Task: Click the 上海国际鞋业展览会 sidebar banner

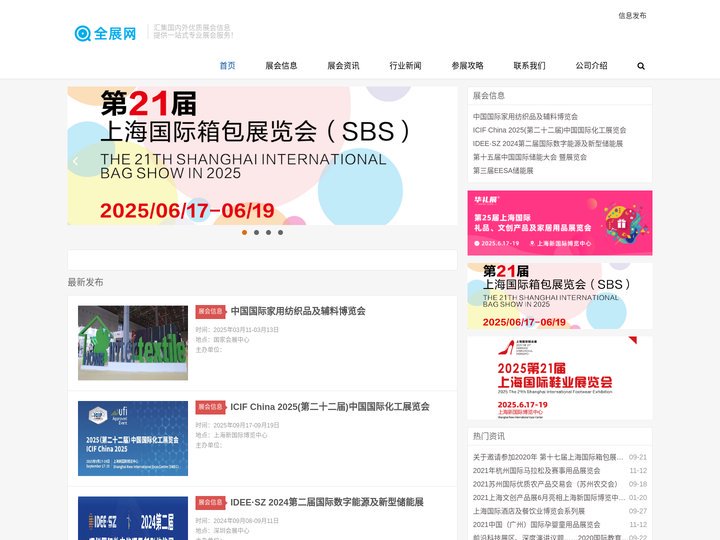Action: 560,378
